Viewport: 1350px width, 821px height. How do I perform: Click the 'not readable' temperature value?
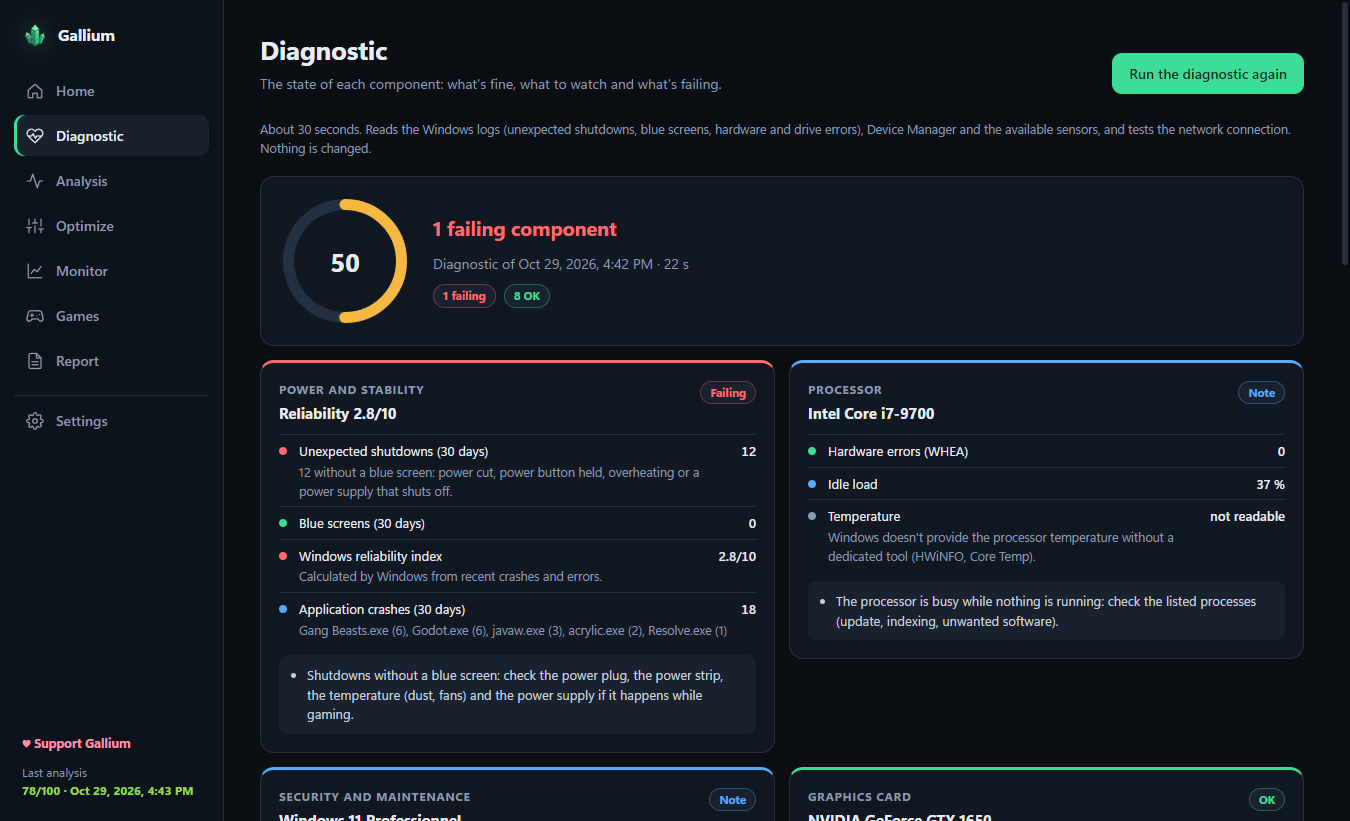click(1247, 517)
